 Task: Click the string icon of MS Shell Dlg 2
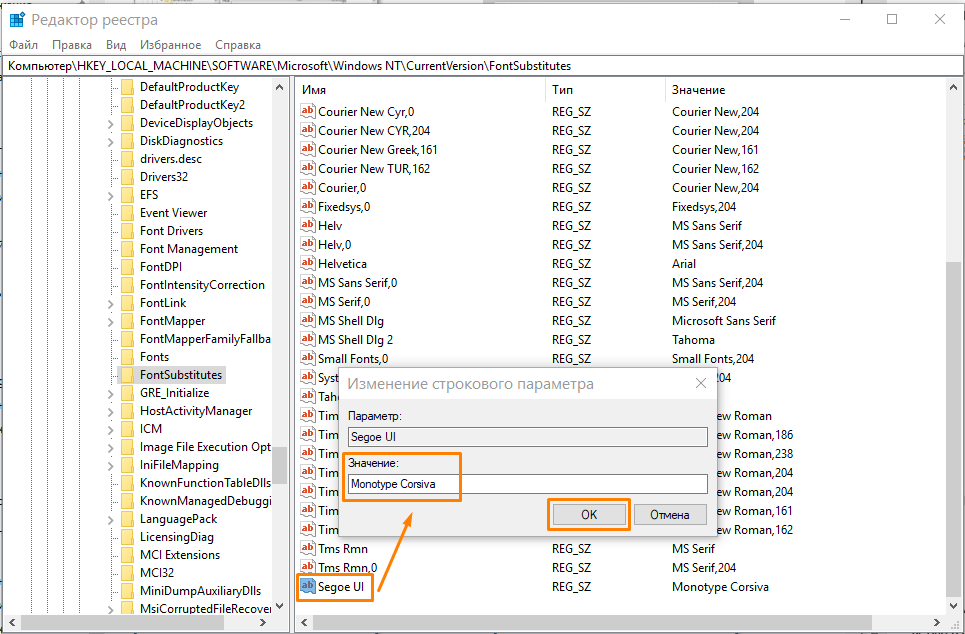pyautogui.click(x=308, y=340)
